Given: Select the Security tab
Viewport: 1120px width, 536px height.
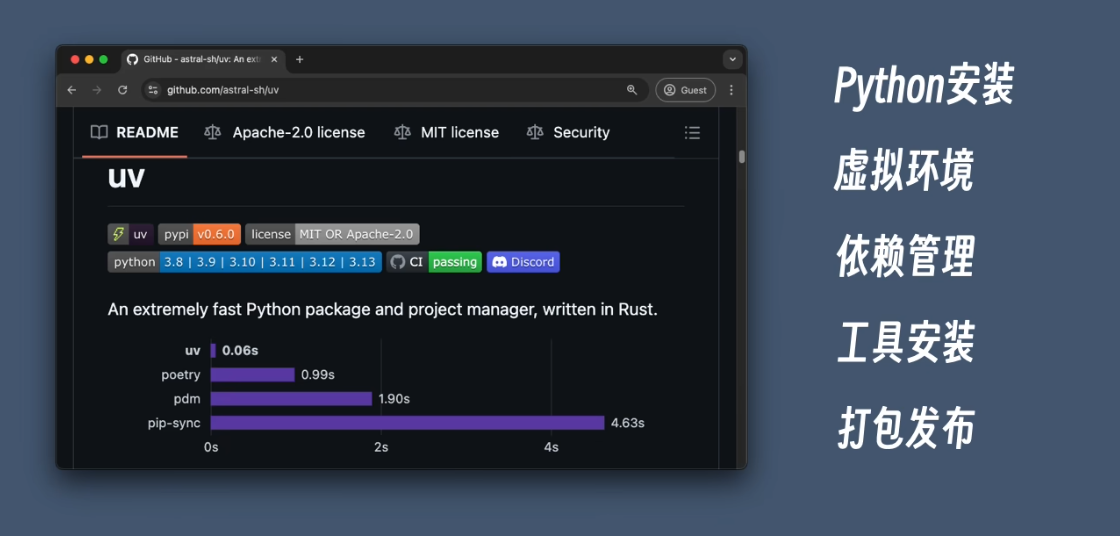Looking at the screenshot, I should tap(568, 133).
